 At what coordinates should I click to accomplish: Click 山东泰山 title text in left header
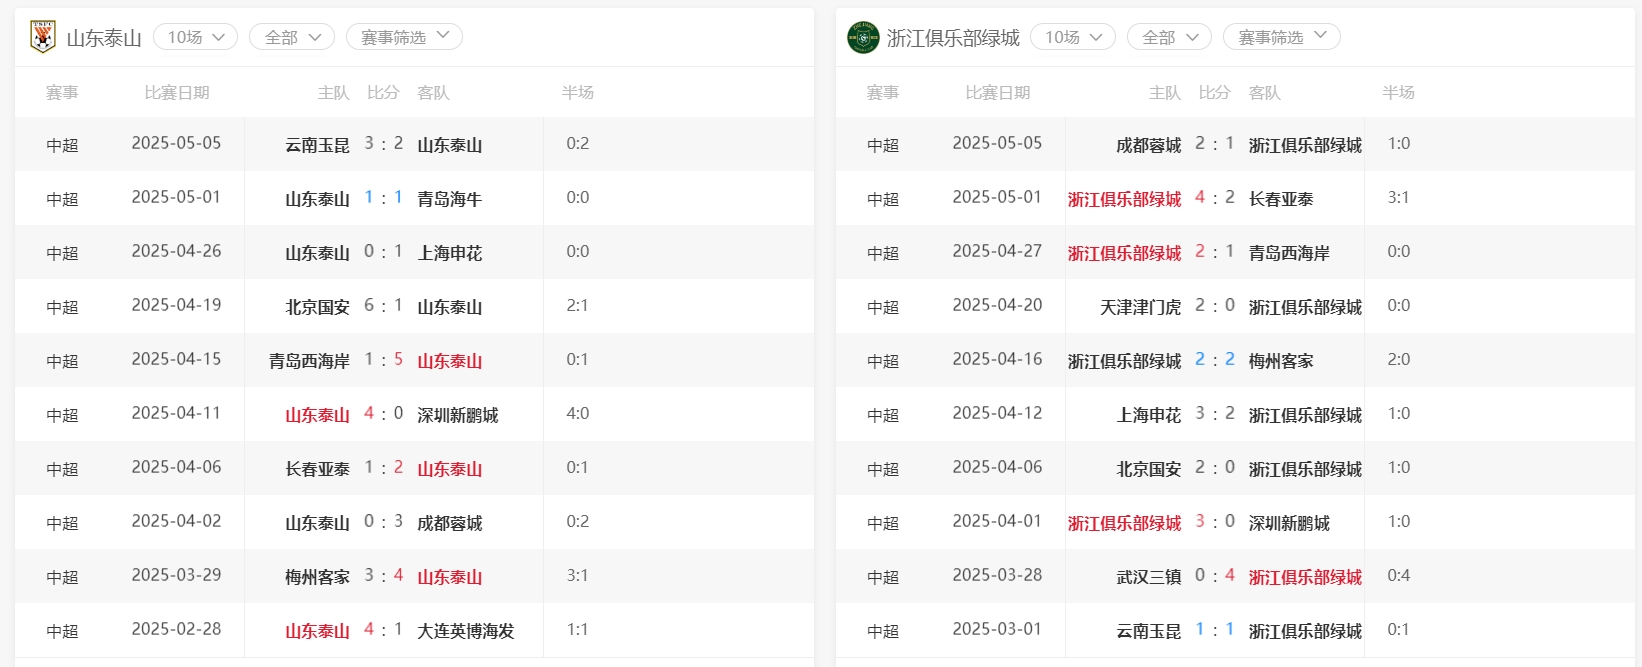(104, 38)
